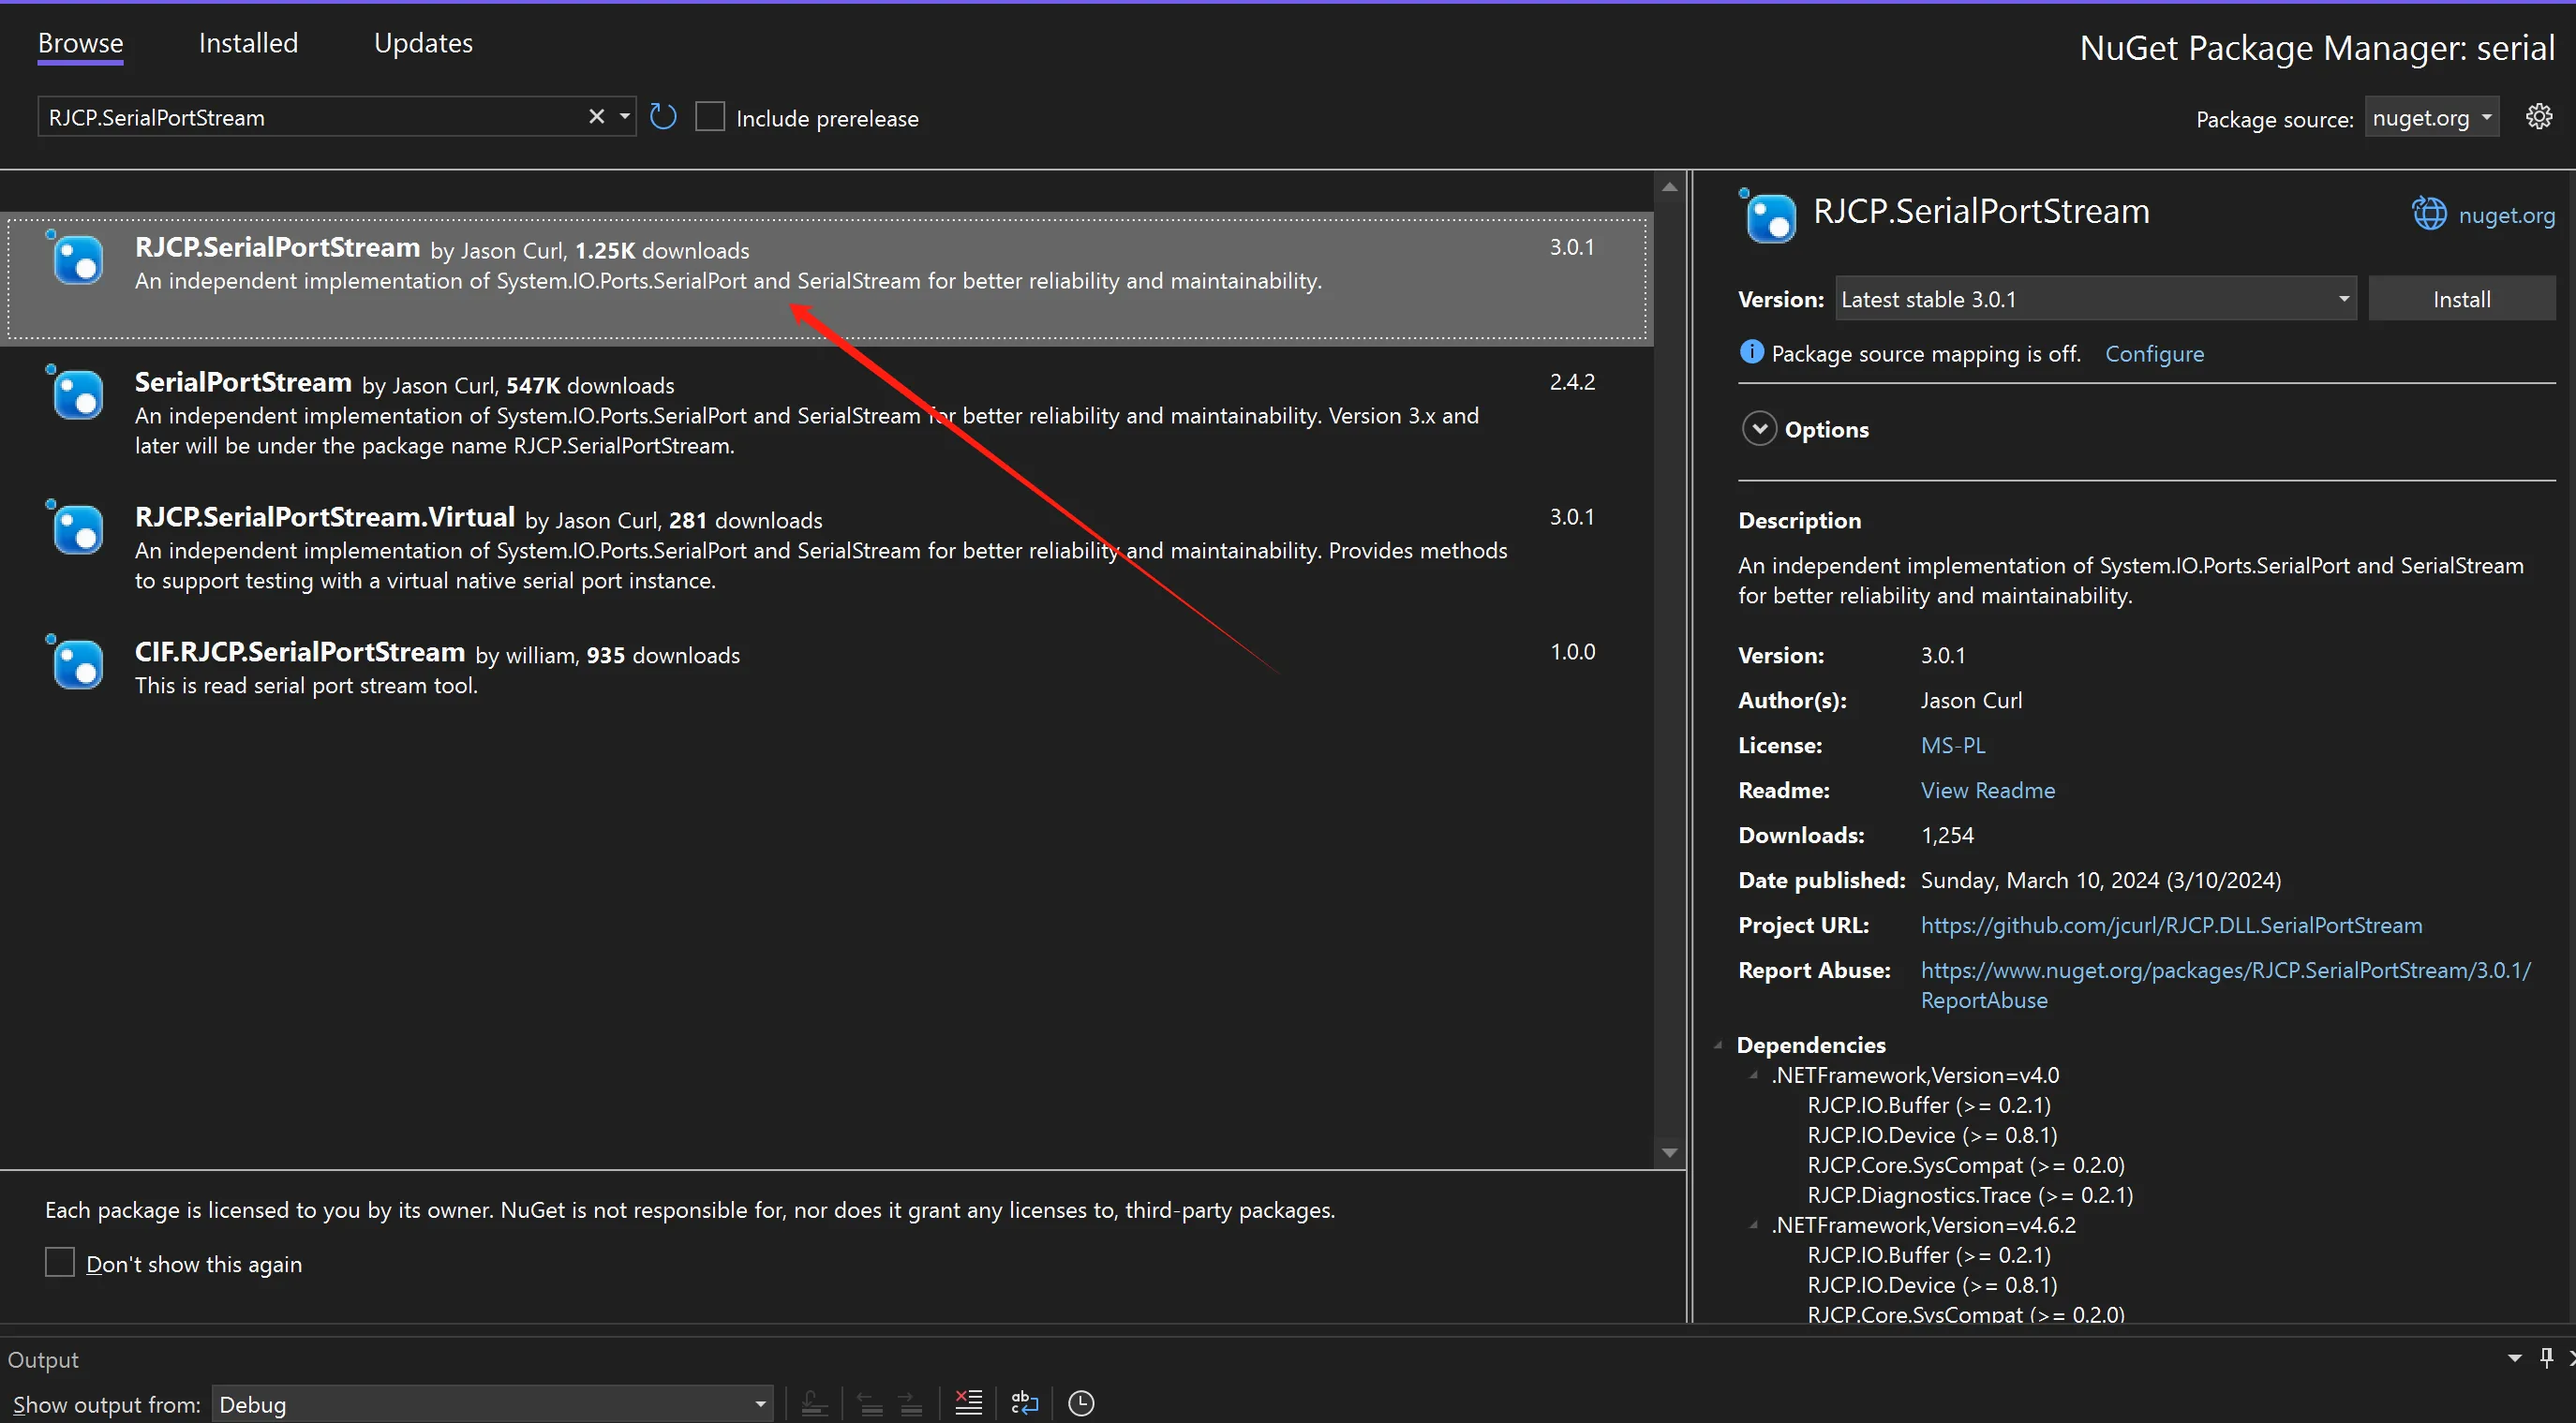The image size is (2576, 1423).
Task: Collapse .NETFramework v4.0 dependency group
Action: pos(1753,1076)
